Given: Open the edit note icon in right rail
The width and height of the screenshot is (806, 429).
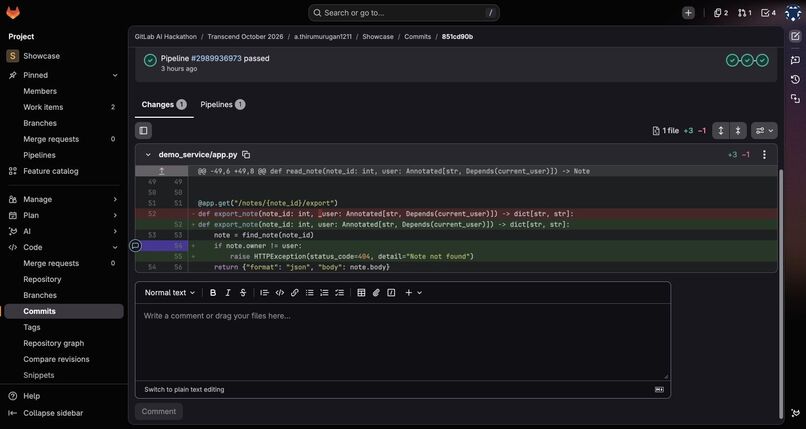Looking at the screenshot, I should tap(795, 36).
